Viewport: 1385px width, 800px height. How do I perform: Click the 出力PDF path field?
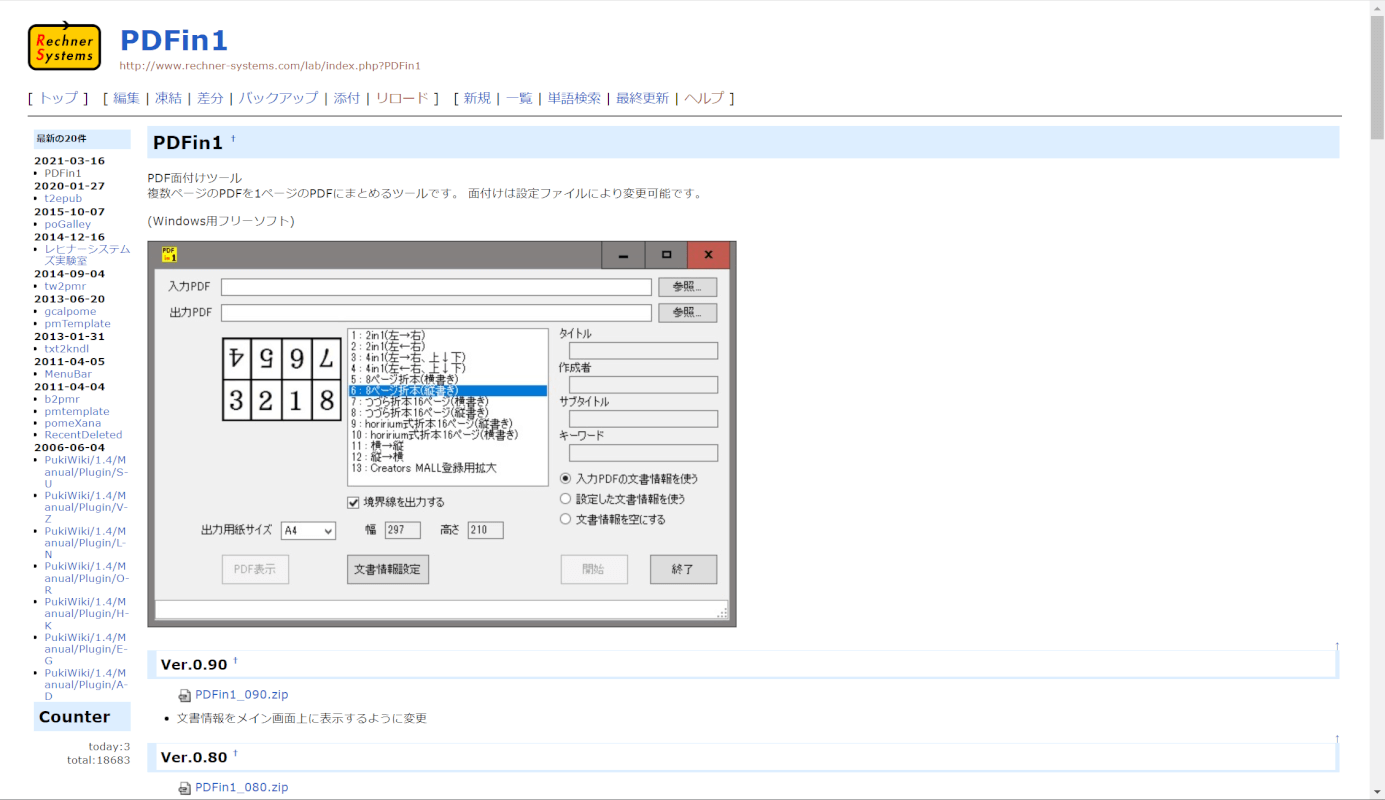(x=436, y=313)
